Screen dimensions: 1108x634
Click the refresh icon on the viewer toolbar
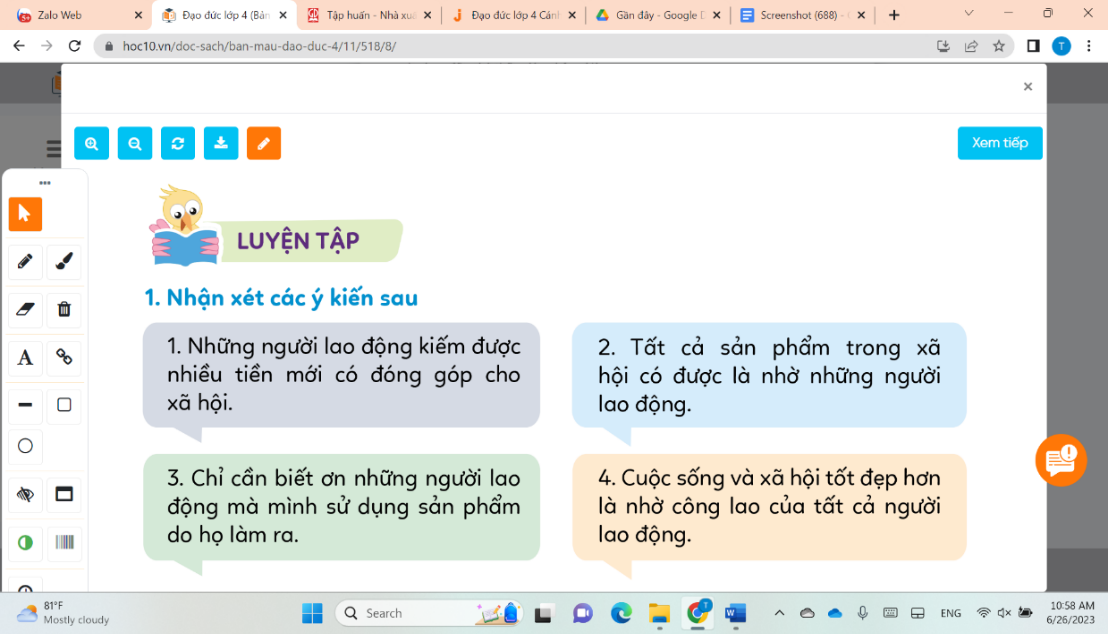(x=177, y=143)
